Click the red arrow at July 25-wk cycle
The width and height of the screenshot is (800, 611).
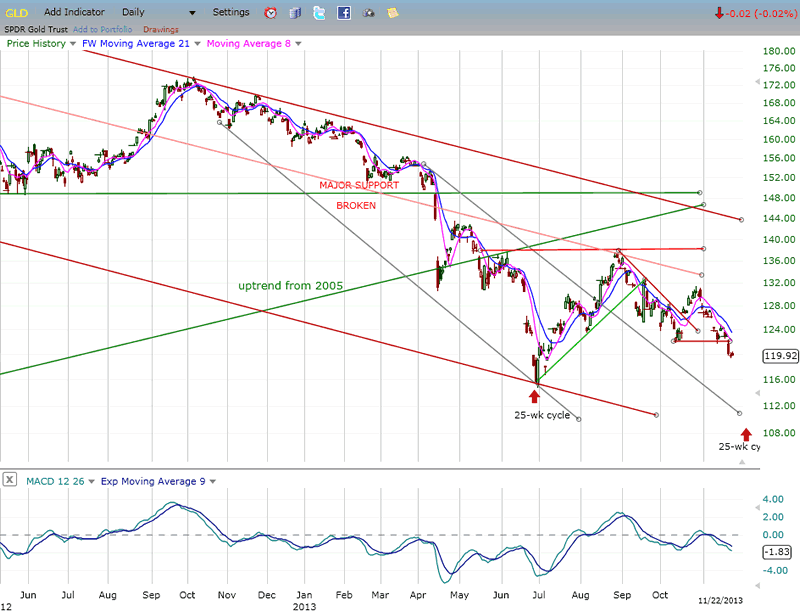(x=534, y=396)
